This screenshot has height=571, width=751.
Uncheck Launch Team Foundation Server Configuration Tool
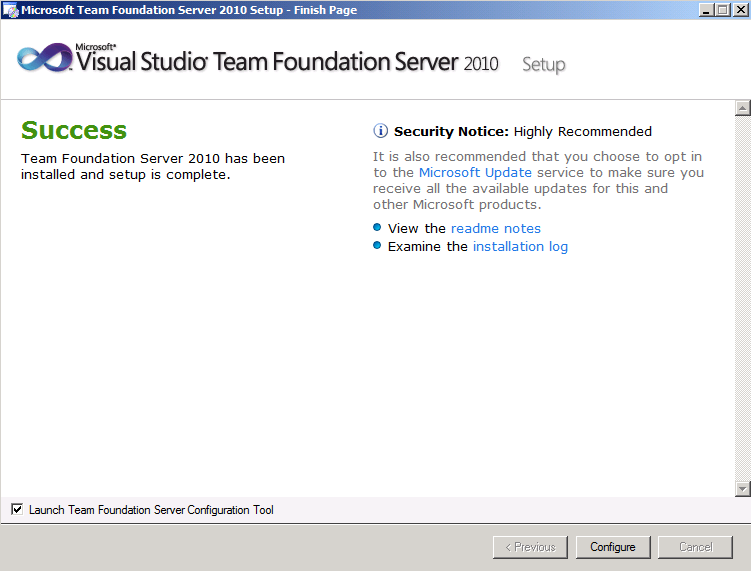(17, 509)
